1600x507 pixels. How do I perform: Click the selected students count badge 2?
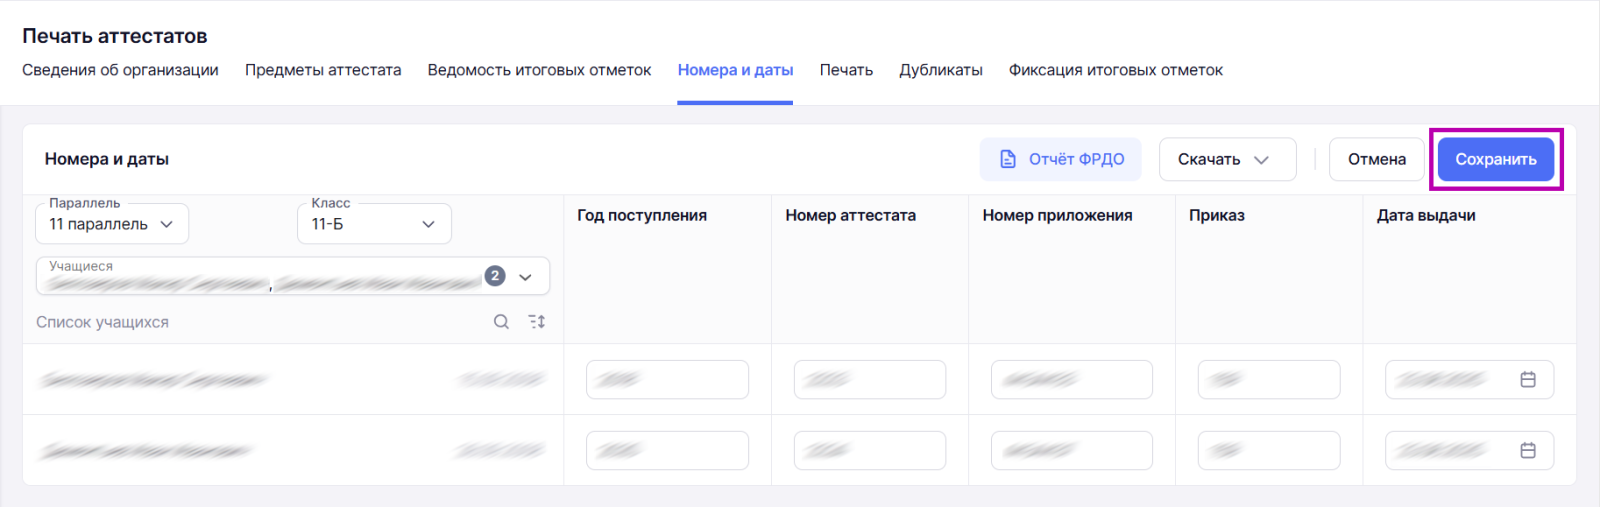(x=495, y=276)
